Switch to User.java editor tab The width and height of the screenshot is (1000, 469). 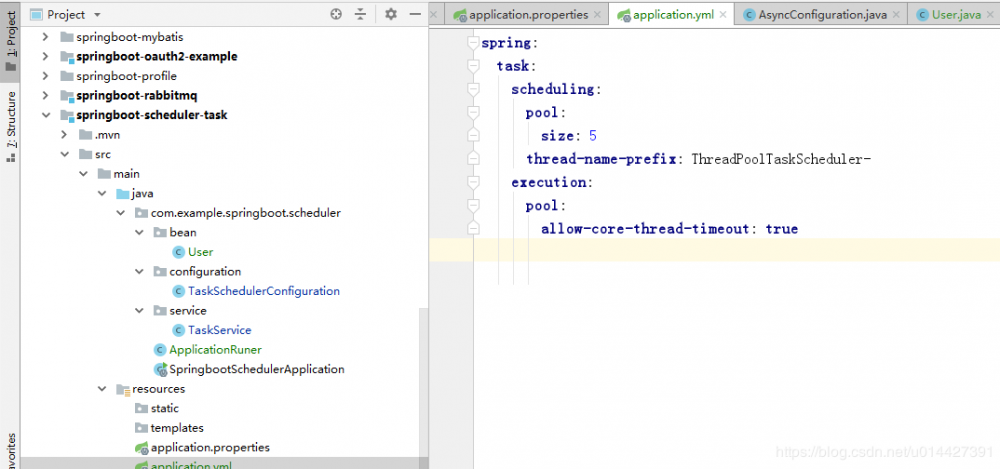click(x=953, y=15)
